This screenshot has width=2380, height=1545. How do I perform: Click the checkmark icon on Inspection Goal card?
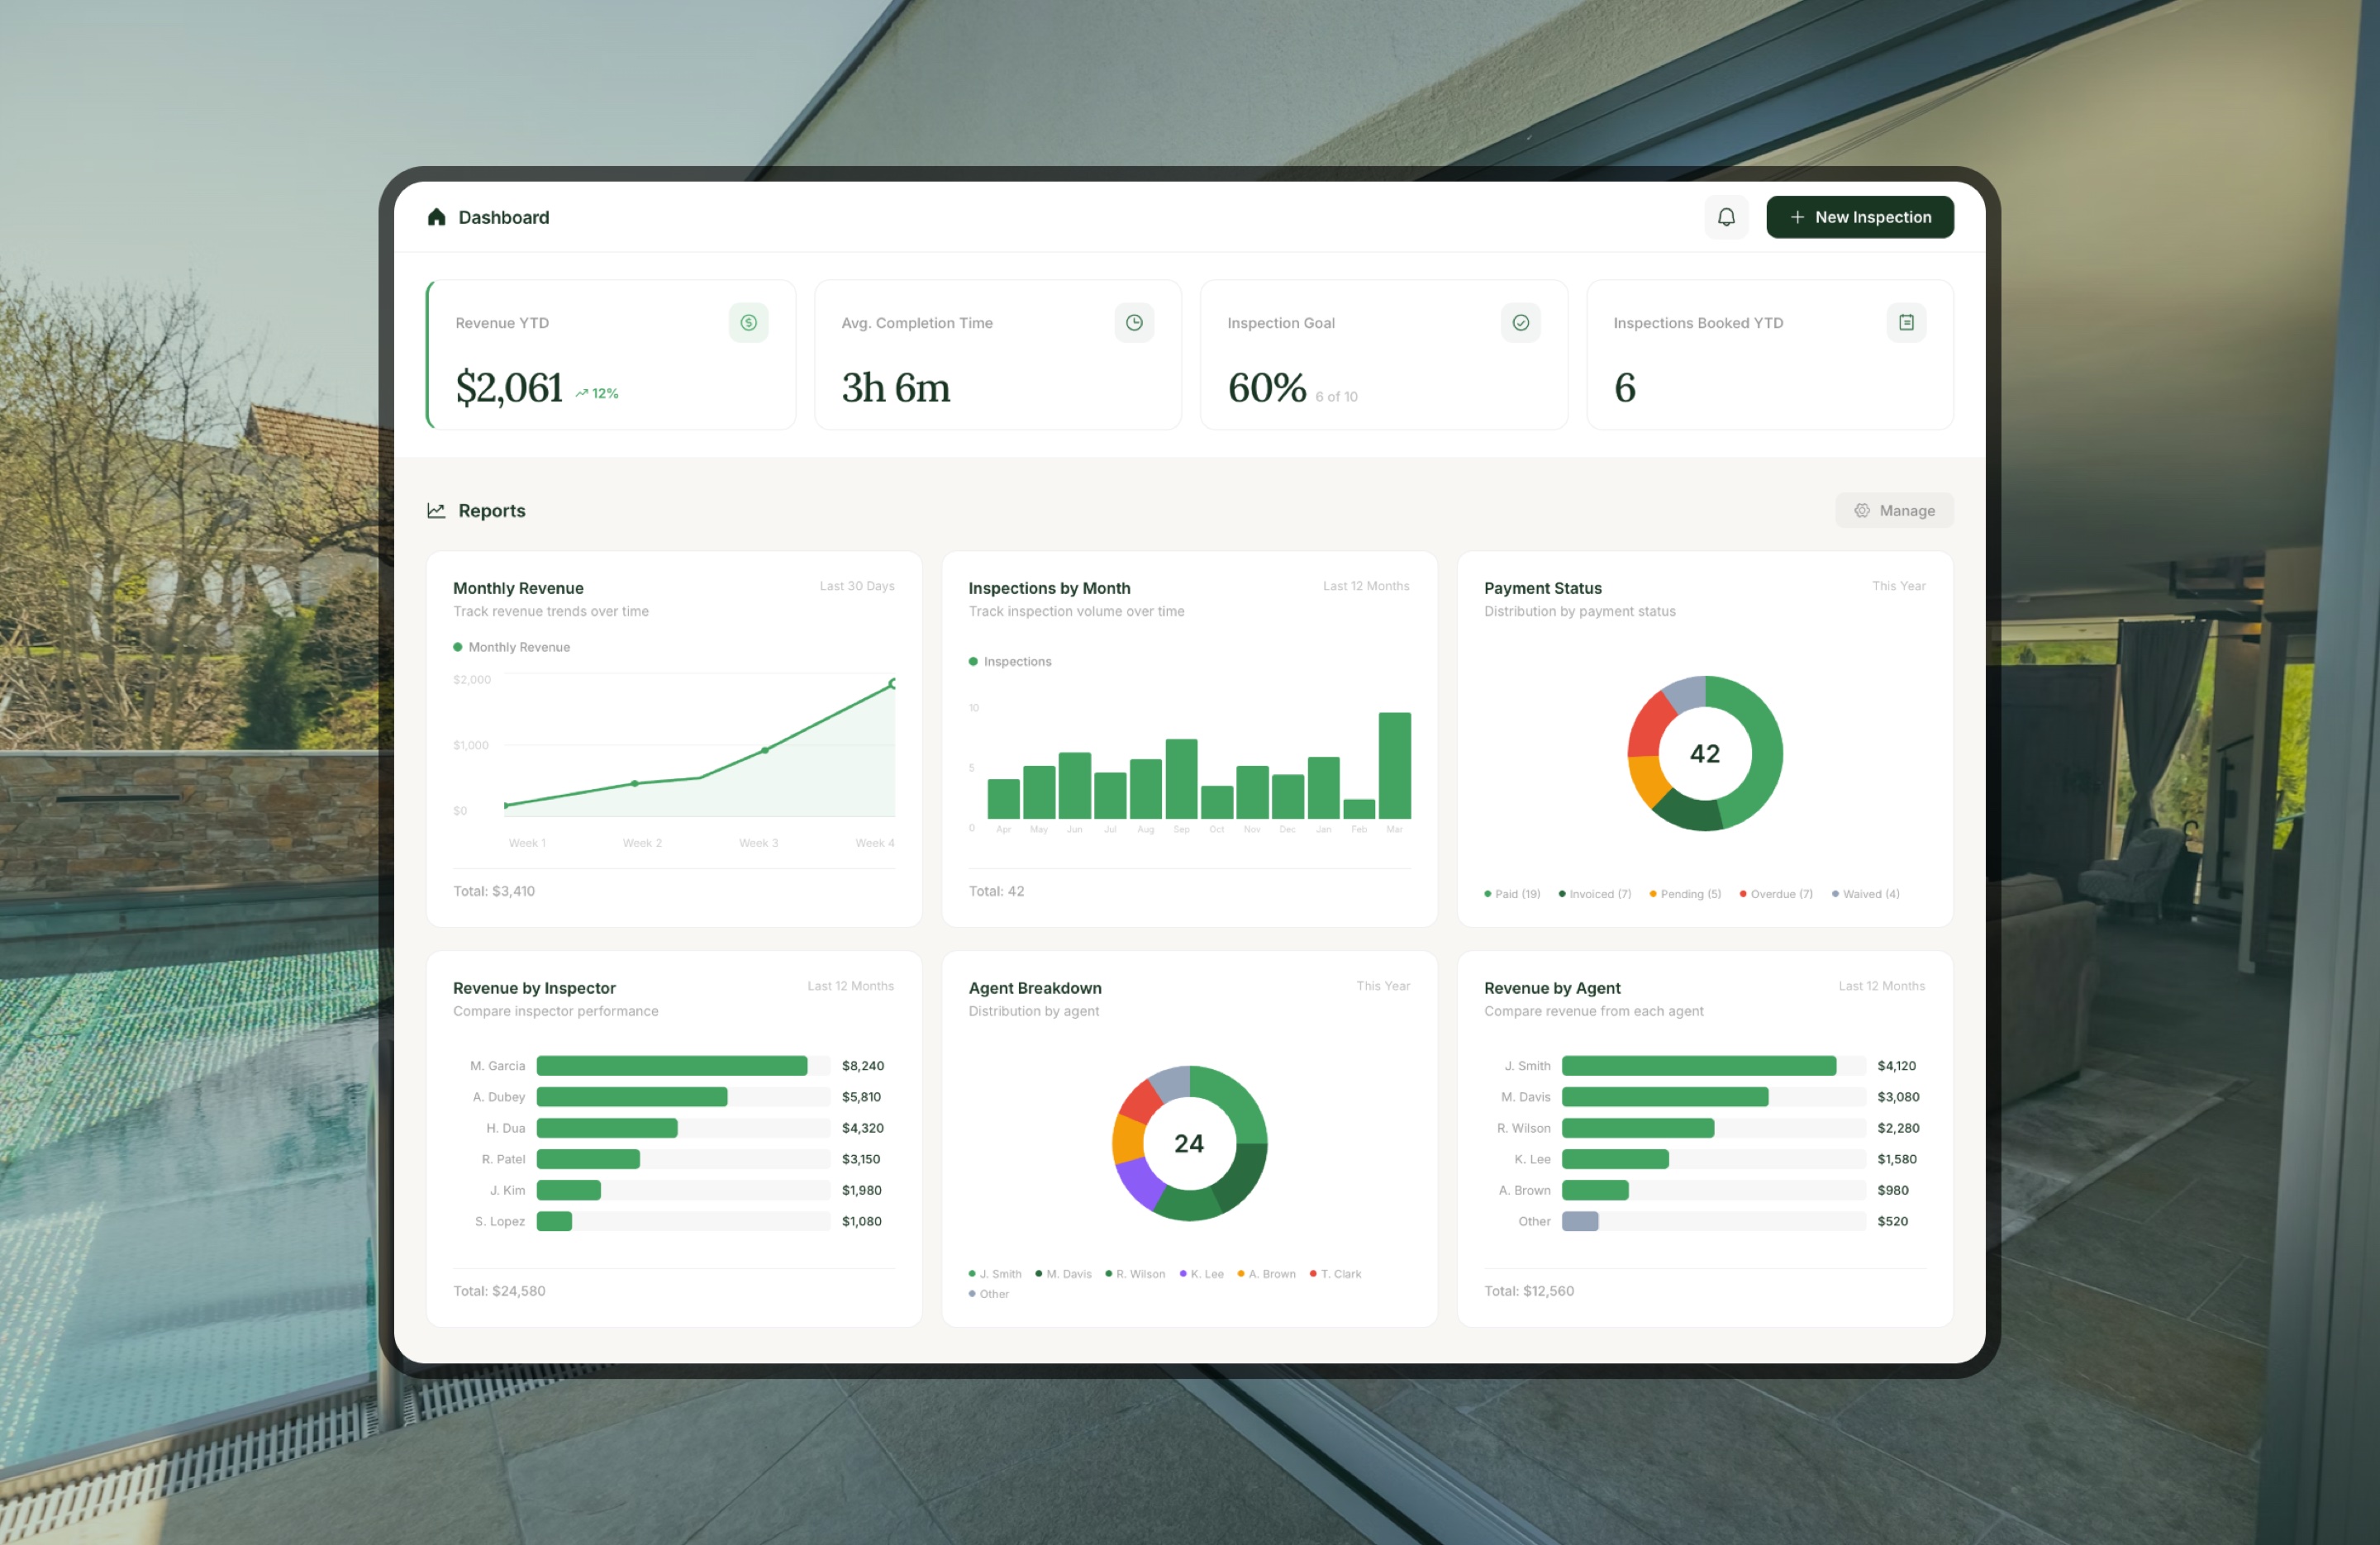(x=1520, y=322)
